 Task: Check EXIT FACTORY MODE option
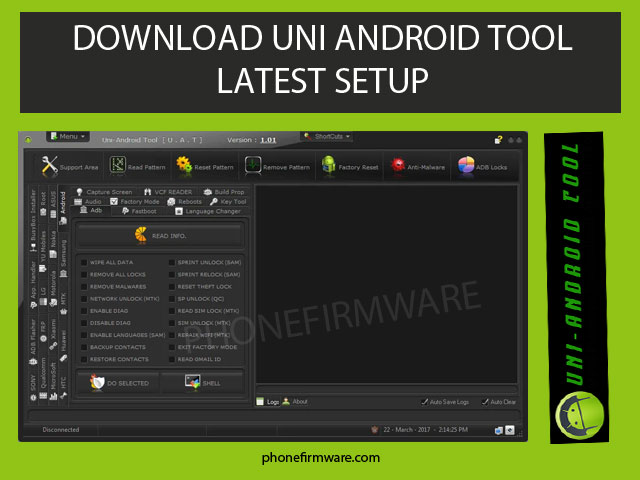click(172, 347)
